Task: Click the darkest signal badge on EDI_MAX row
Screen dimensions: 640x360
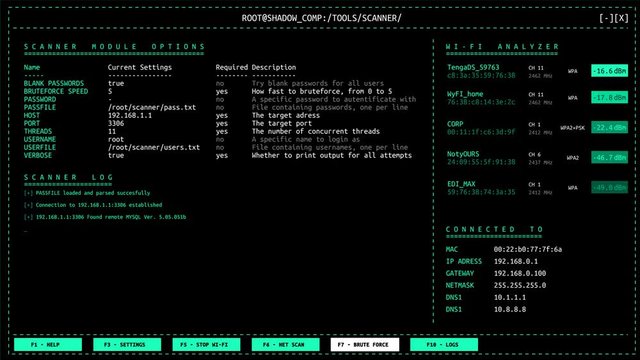Action: [x=609, y=188]
